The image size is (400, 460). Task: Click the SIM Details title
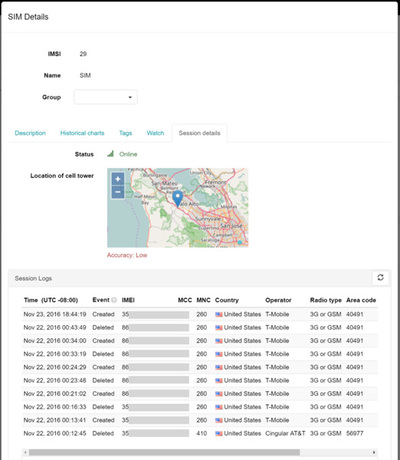click(x=28, y=17)
